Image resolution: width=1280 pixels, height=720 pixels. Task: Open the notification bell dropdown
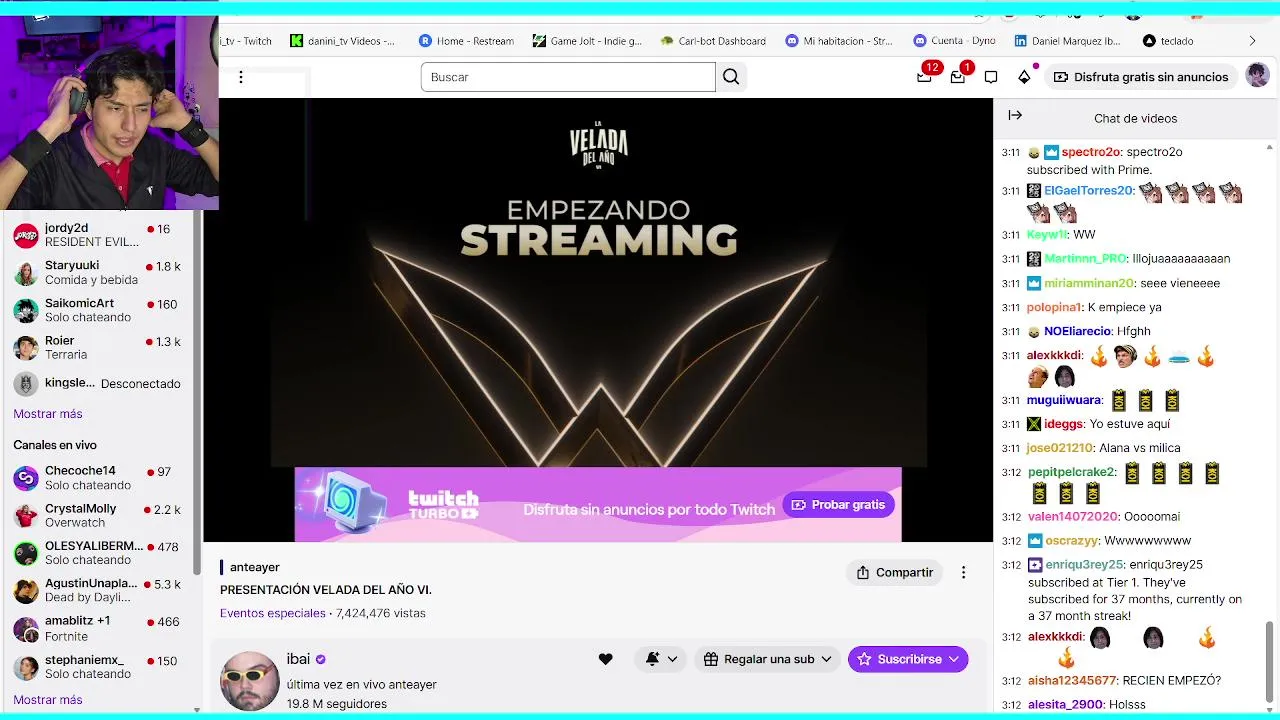[661, 659]
